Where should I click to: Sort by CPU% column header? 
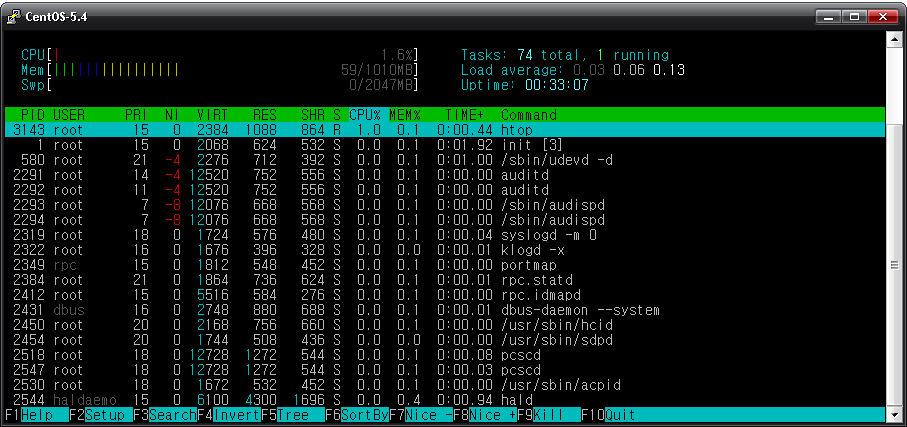point(365,115)
